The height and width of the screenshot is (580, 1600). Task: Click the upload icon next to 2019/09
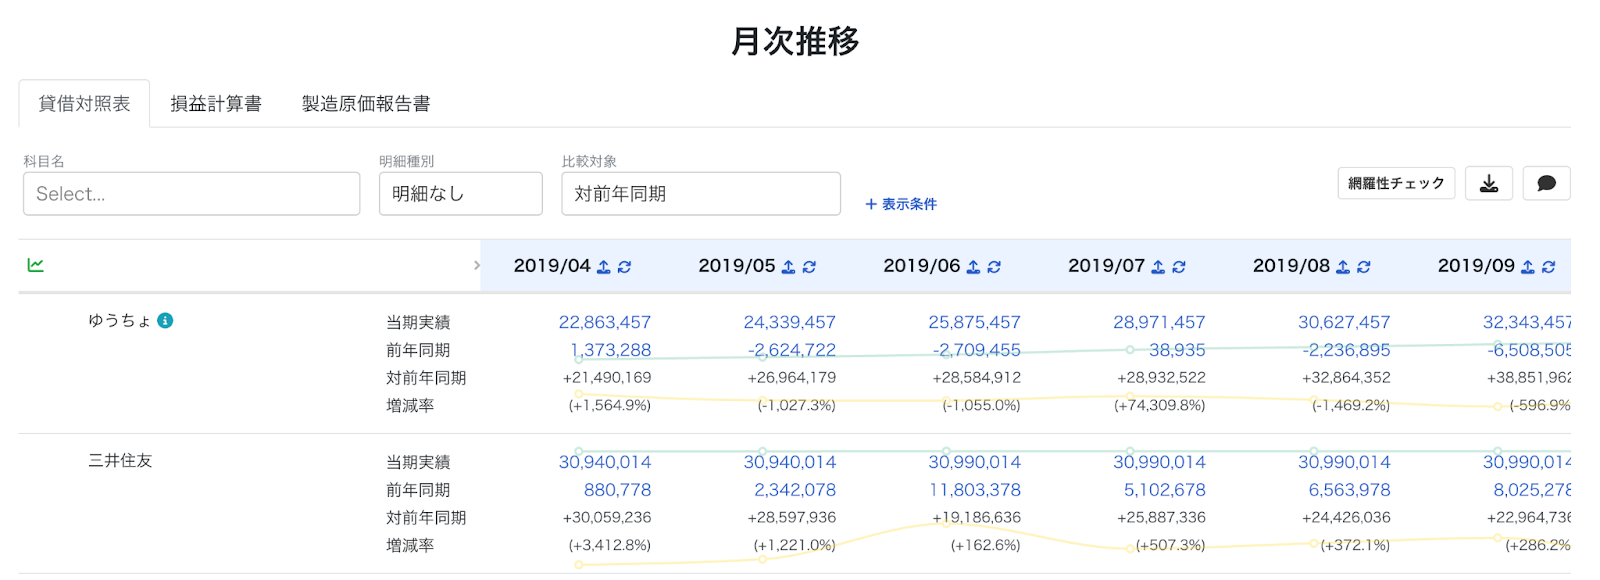(1528, 267)
